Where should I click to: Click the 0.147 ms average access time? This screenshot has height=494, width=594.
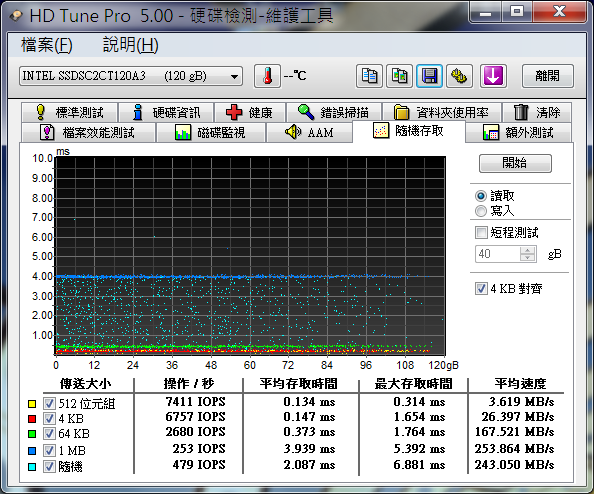click(310, 417)
